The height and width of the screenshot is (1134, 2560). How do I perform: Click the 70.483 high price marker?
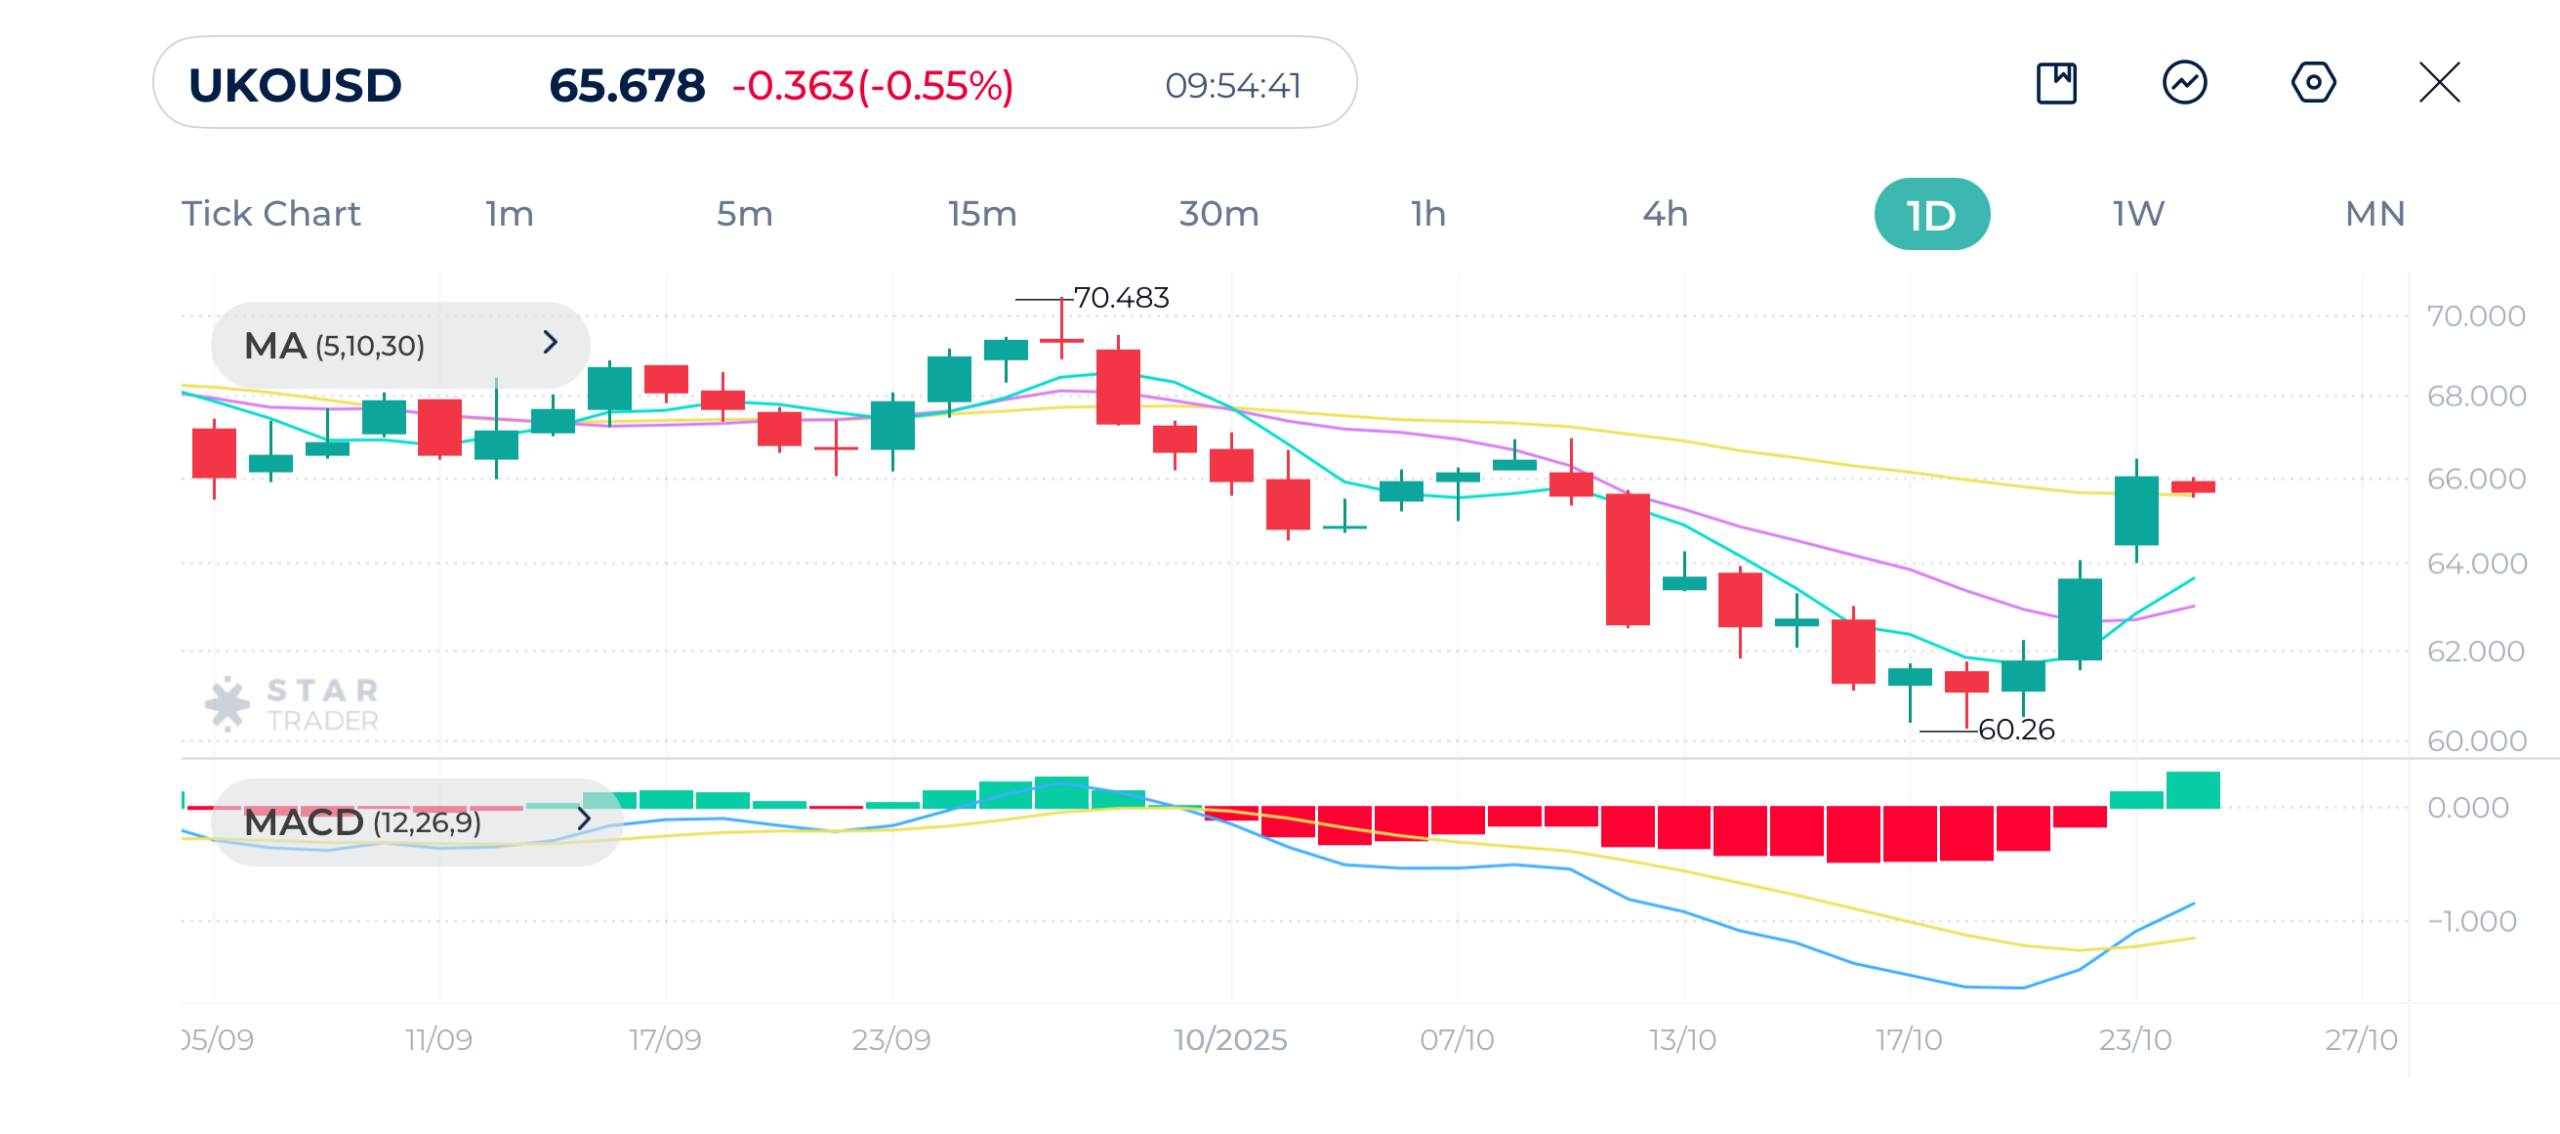(1120, 298)
